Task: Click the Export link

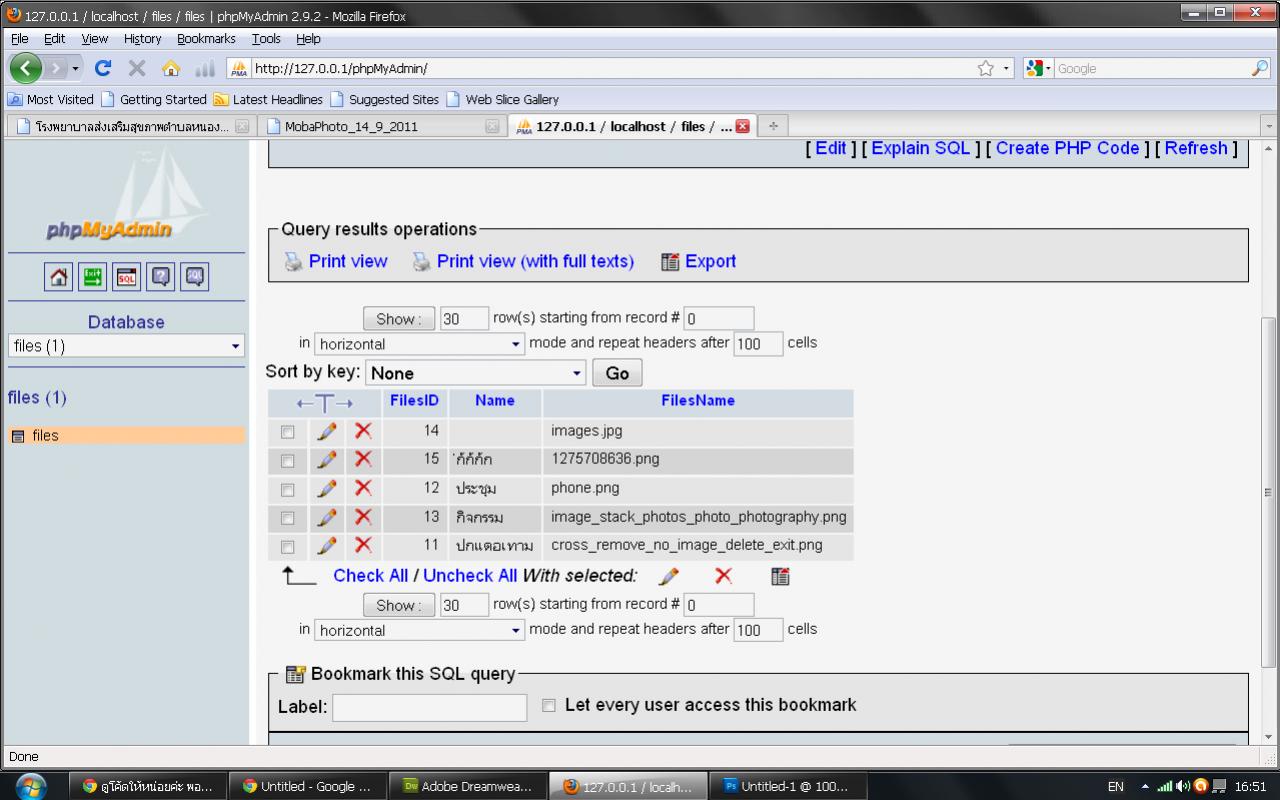Action: click(x=710, y=261)
